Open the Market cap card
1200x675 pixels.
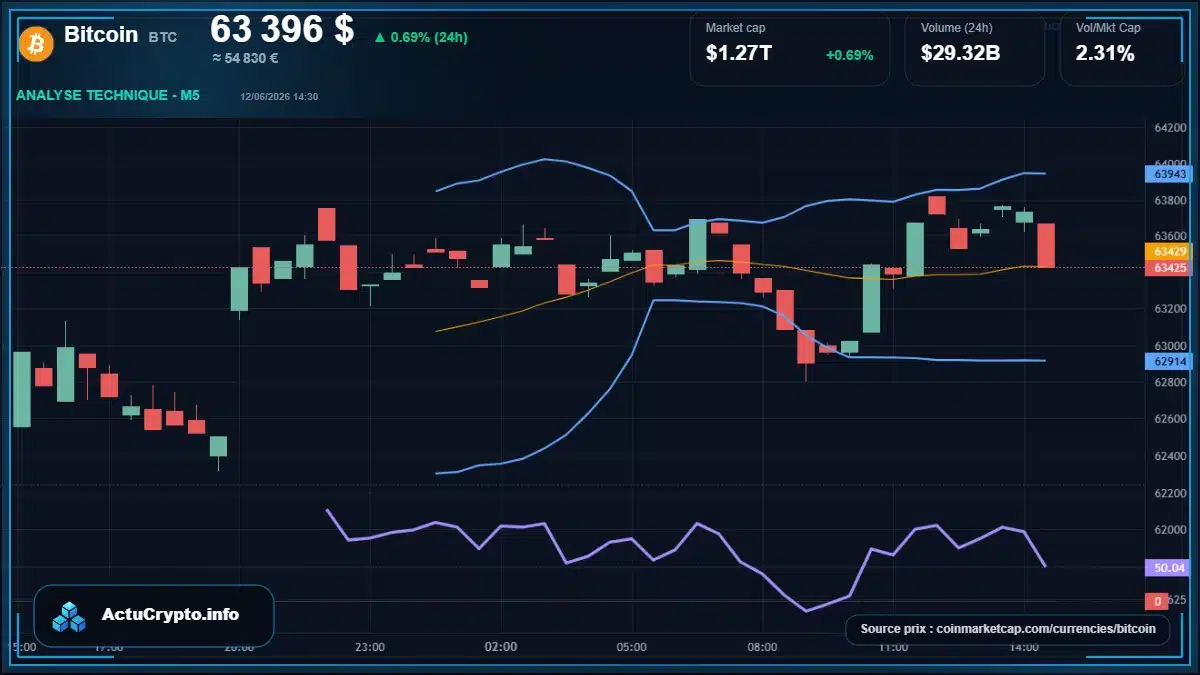click(789, 48)
